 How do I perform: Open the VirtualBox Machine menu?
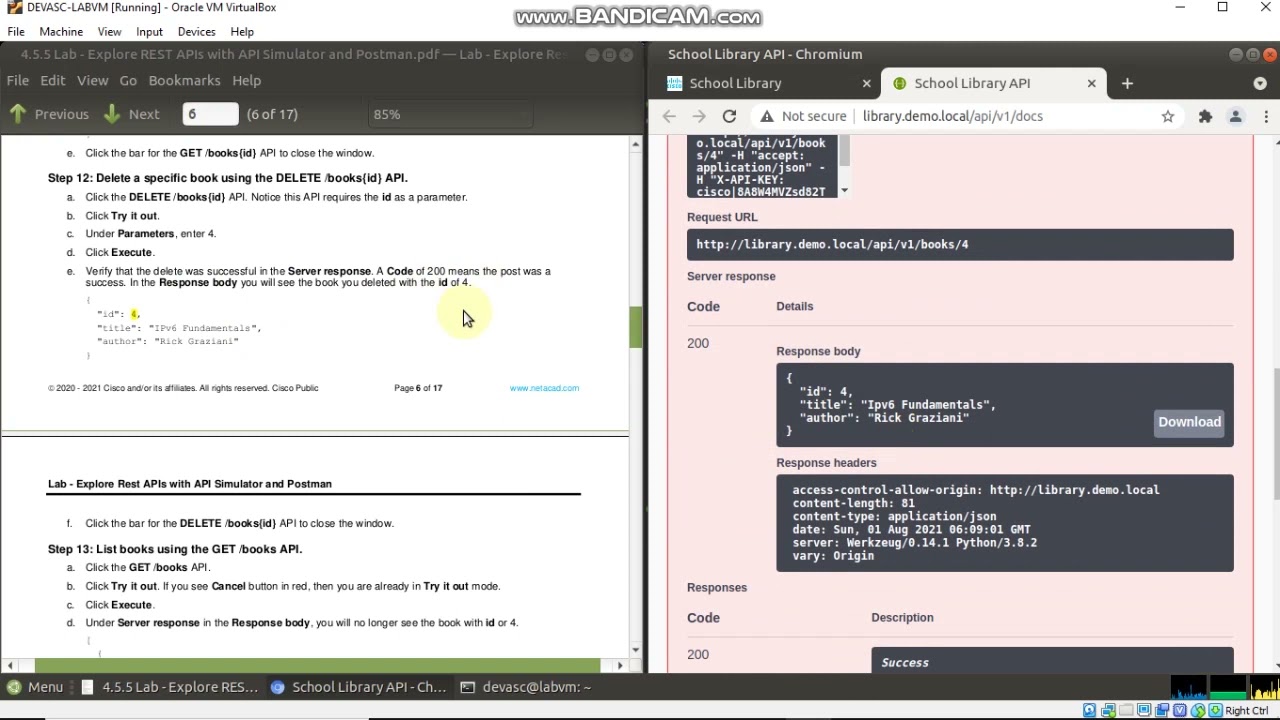pos(61,32)
